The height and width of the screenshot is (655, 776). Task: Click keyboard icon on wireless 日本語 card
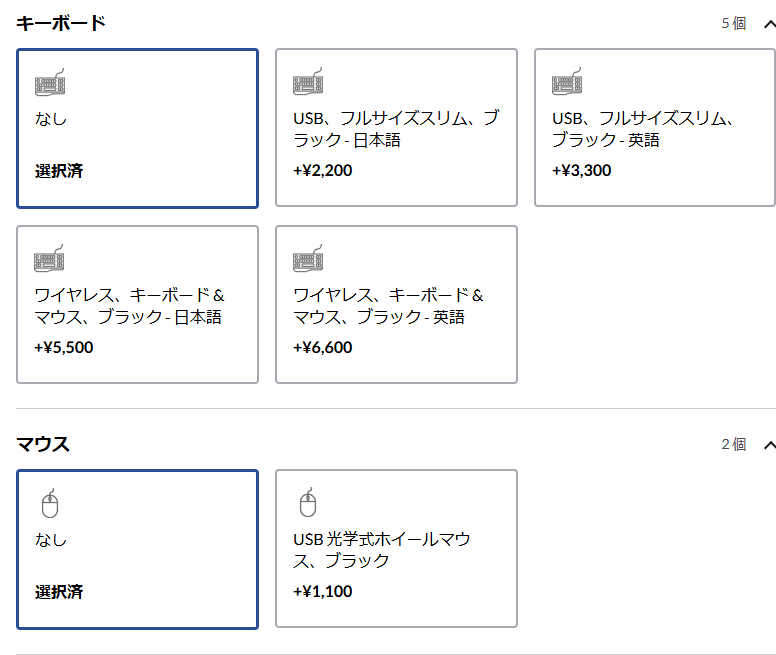point(50,259)
